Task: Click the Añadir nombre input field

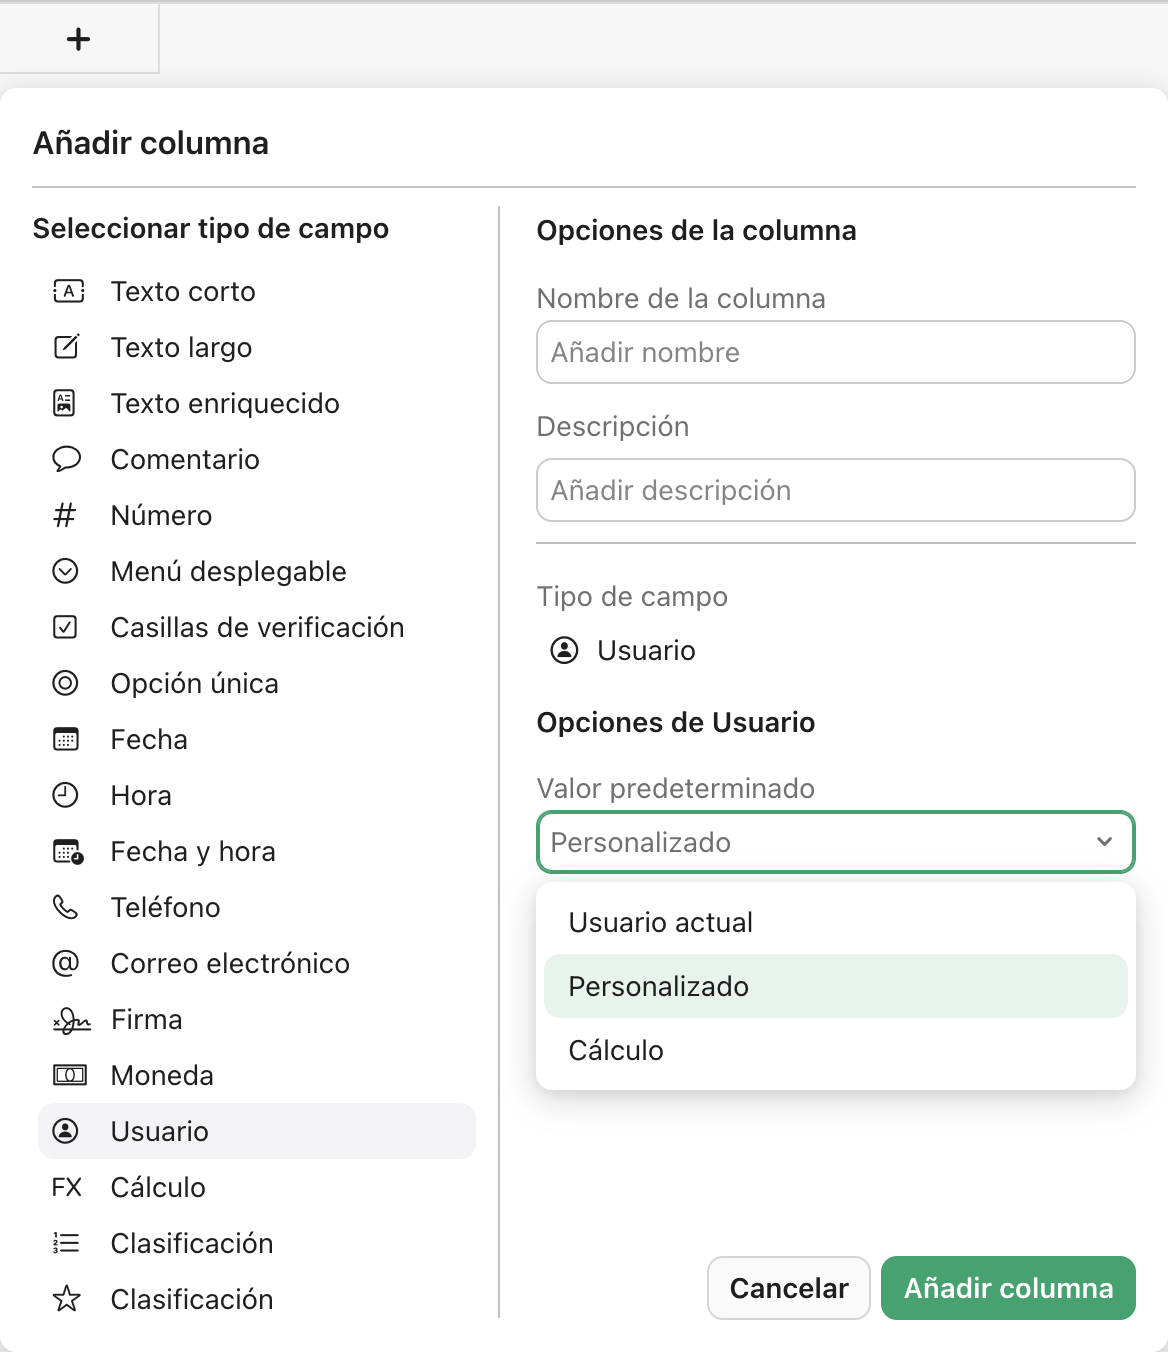Action: [x=836, y=352]
